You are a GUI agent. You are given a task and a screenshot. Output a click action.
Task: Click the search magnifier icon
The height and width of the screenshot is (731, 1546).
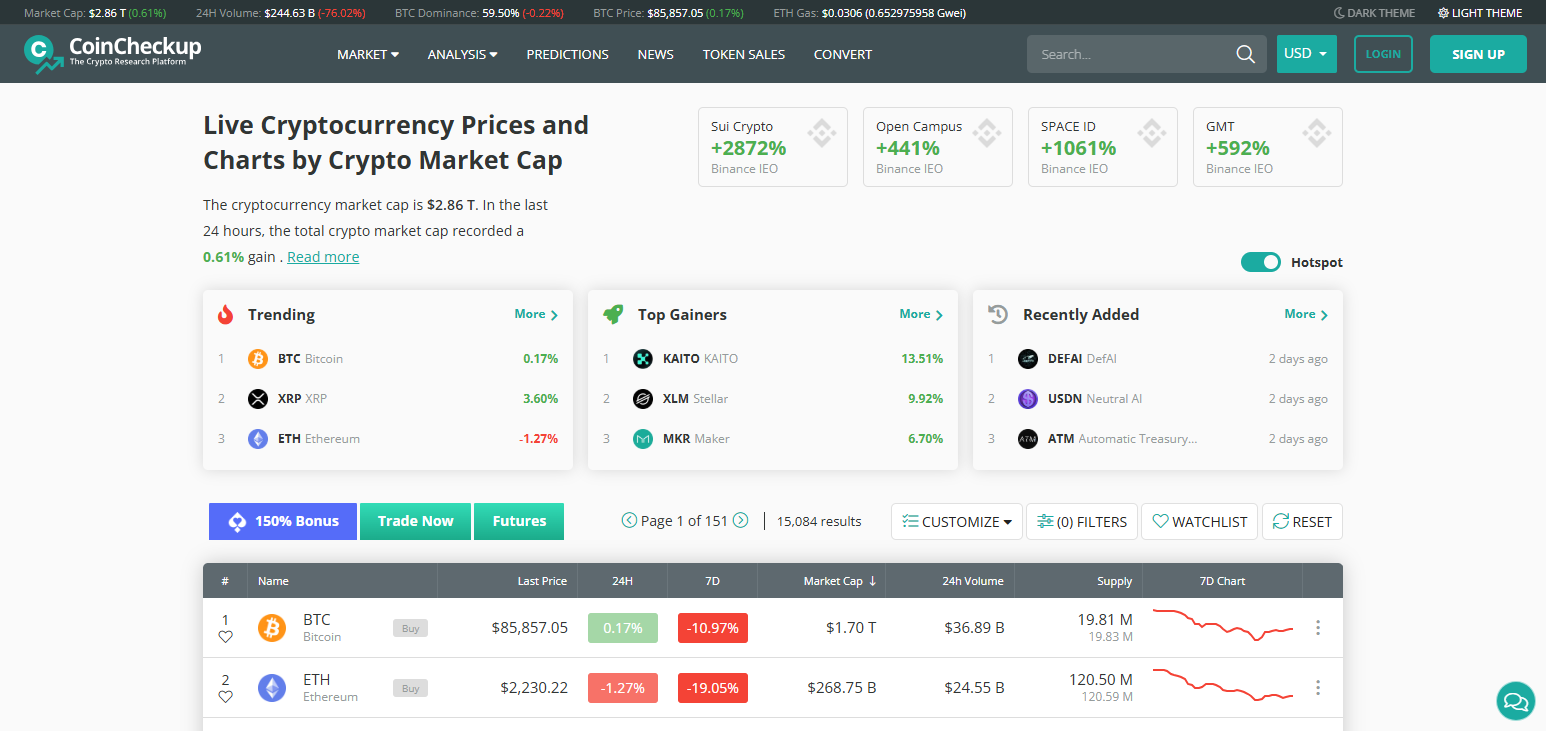[1244, 54]
